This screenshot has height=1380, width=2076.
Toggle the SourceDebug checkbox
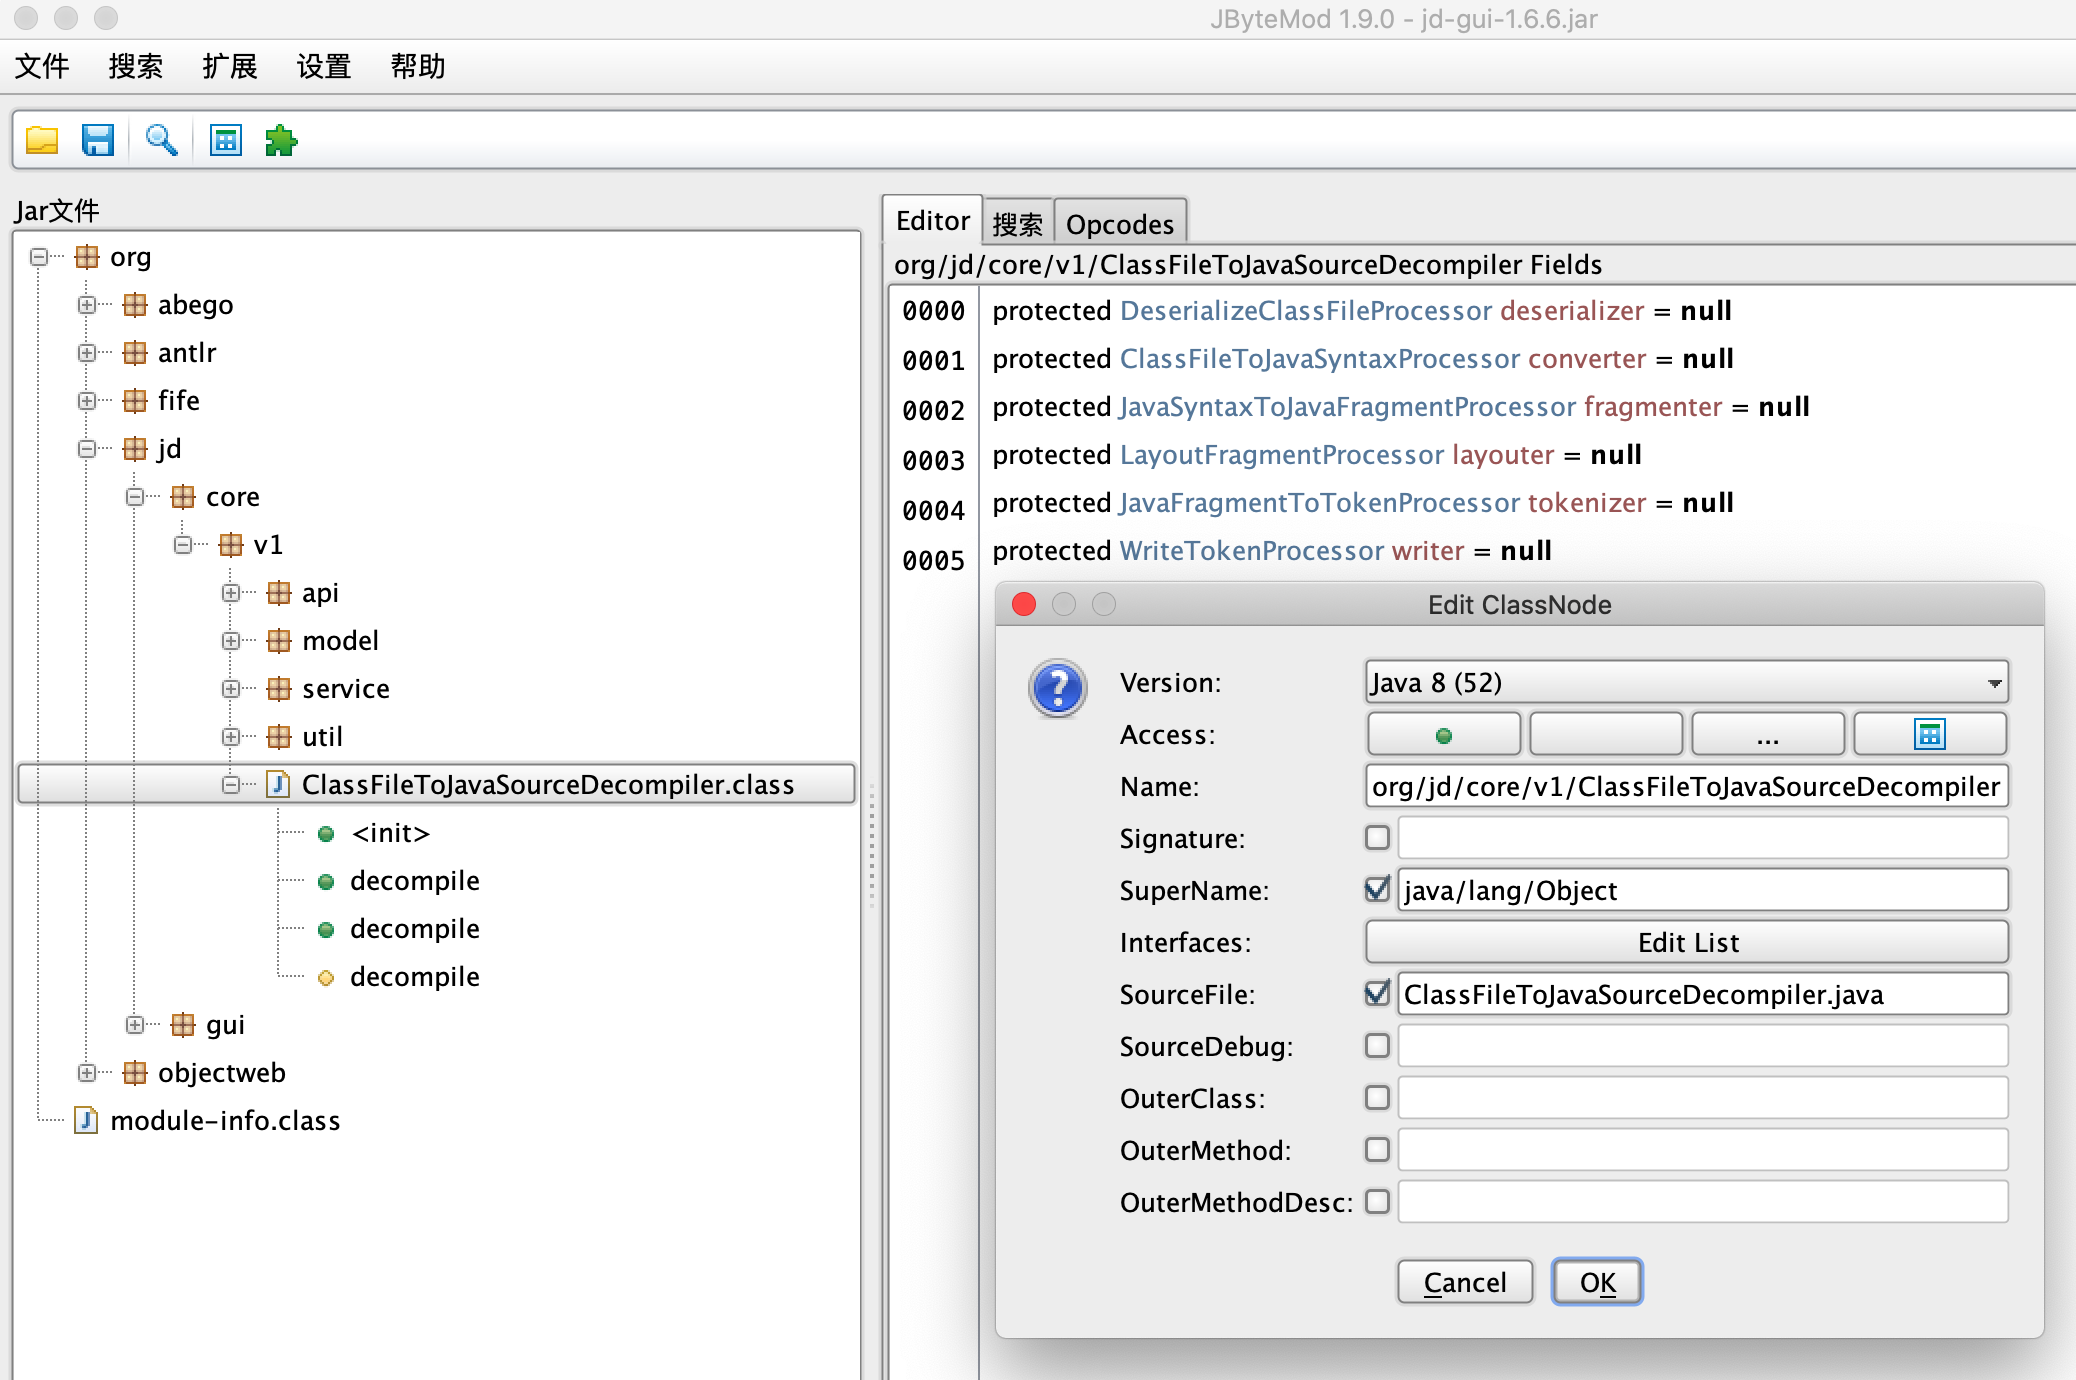[x=1377, y=1046]
